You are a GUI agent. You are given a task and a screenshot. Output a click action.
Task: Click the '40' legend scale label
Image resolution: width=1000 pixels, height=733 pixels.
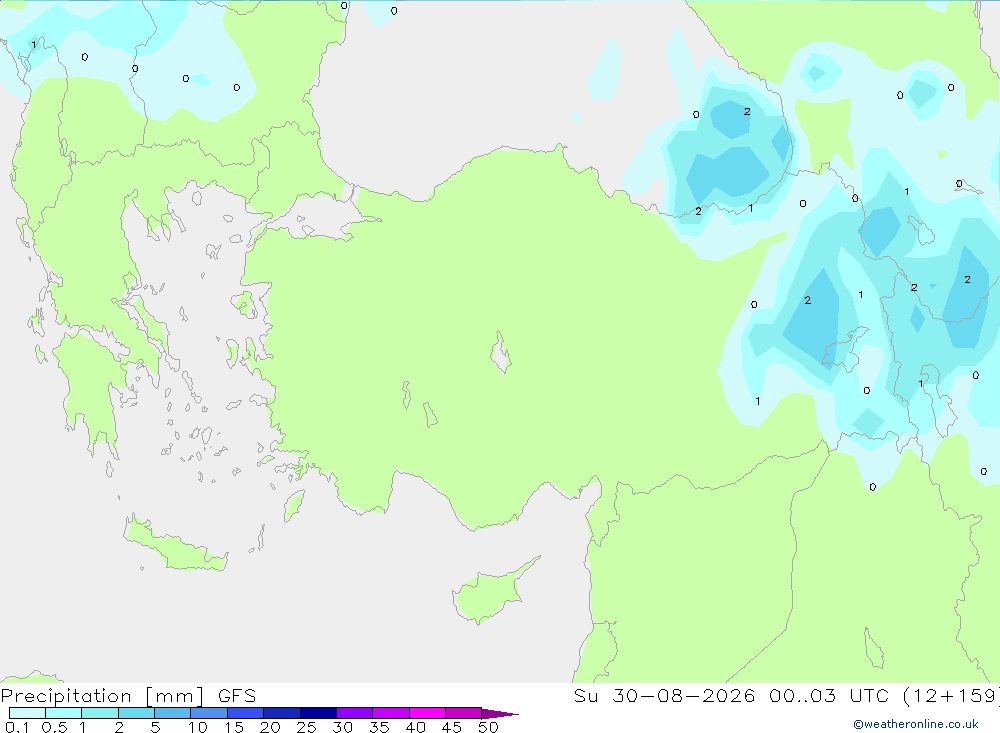coord(415,727)
